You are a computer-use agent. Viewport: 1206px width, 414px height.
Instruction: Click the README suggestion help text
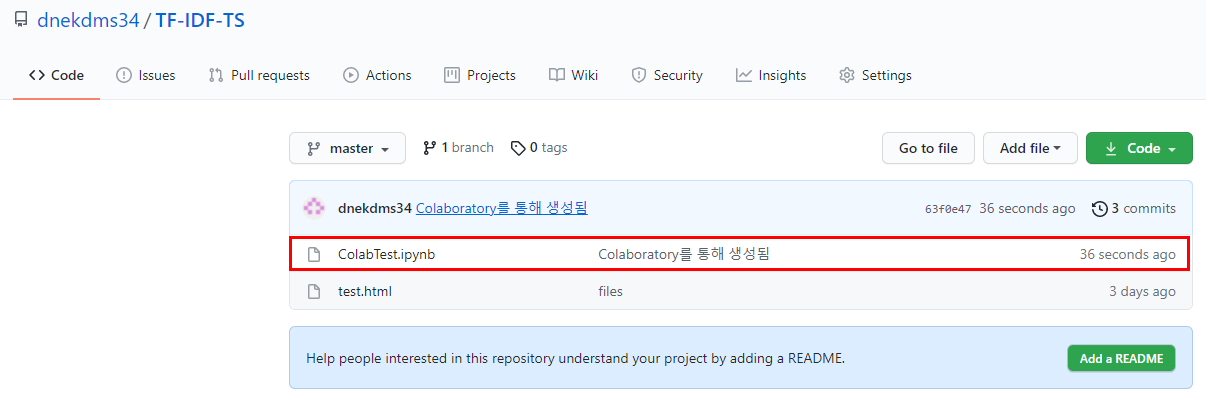tap(576, 357)
